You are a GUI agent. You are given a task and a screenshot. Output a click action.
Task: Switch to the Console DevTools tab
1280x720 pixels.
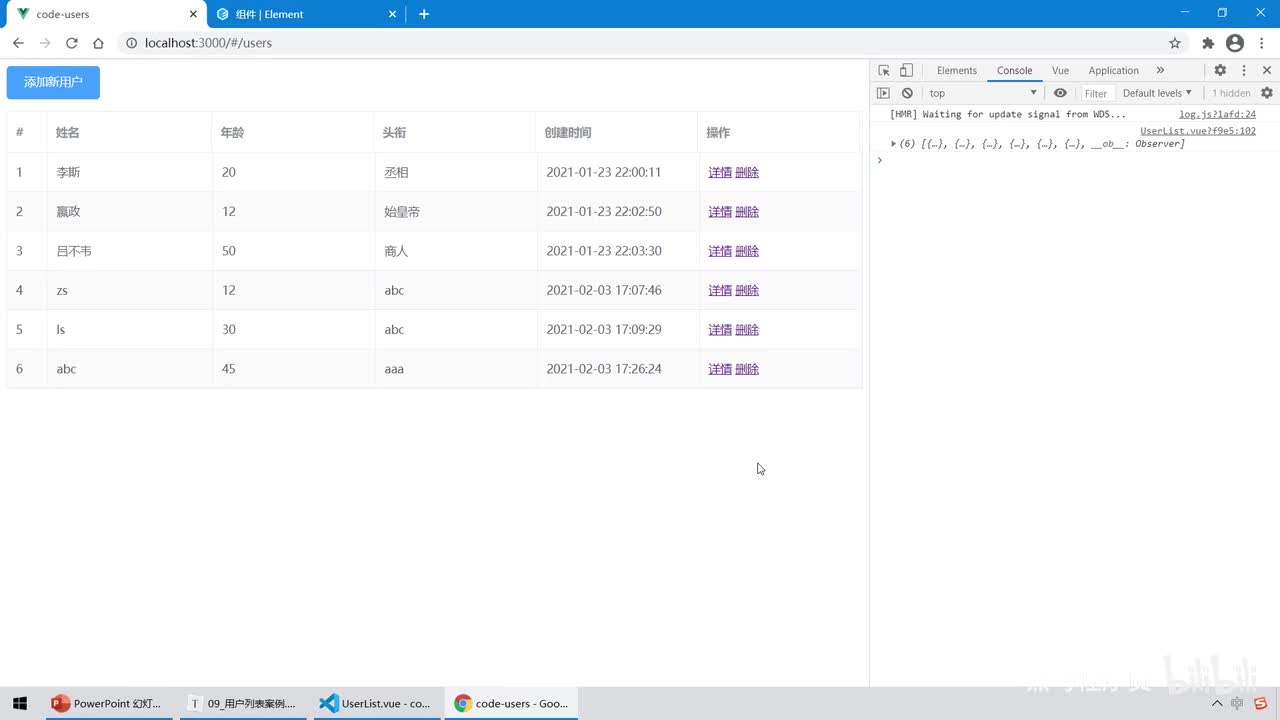click(1014, 70)
